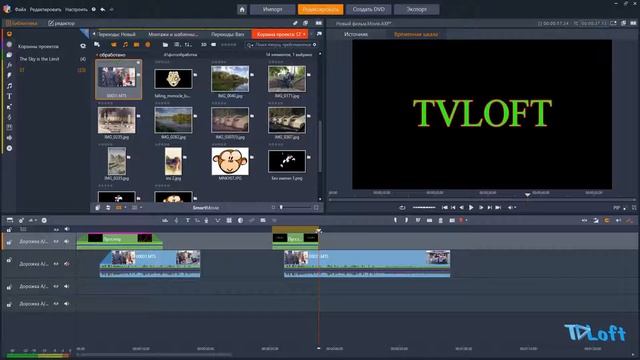Play the preview
The height and width of the screenshot is (360, 640).
(x=471, y=208)
